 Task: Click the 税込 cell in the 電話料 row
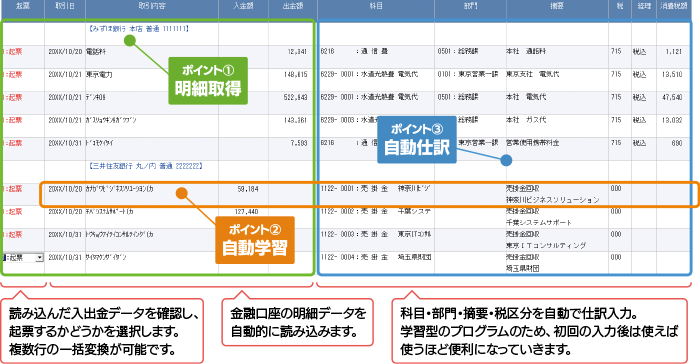click(x=639, y=52)
